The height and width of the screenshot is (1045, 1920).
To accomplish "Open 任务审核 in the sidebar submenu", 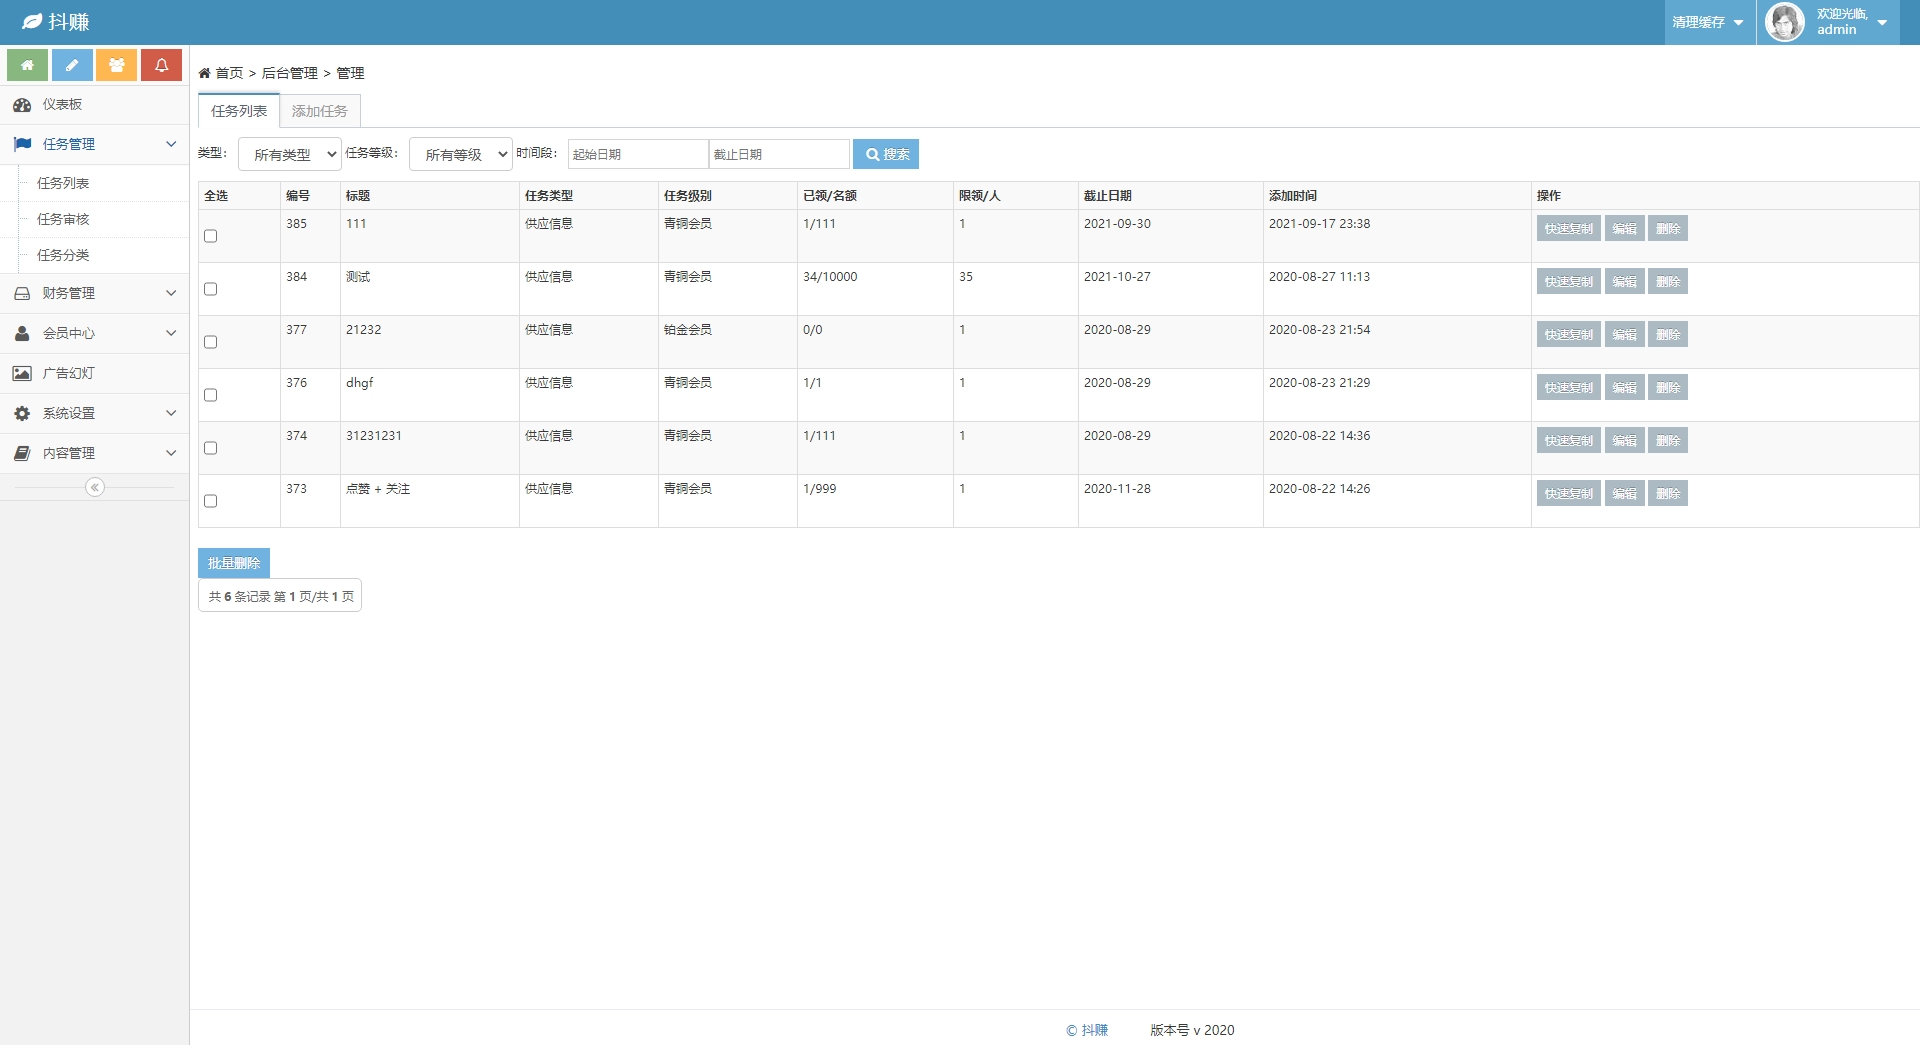I will point(63,219).
